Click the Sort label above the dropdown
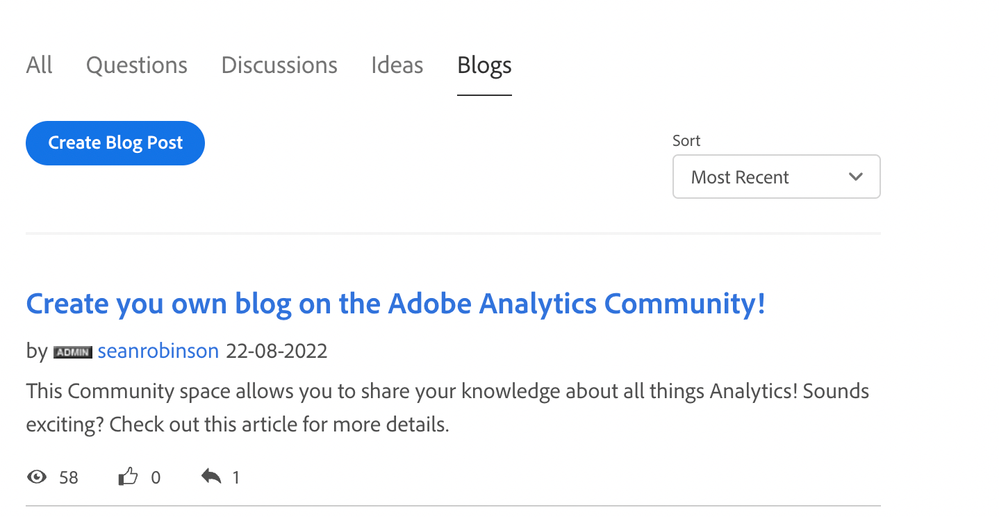This screenshot has height=517, width=999. (x=686, y=141)
